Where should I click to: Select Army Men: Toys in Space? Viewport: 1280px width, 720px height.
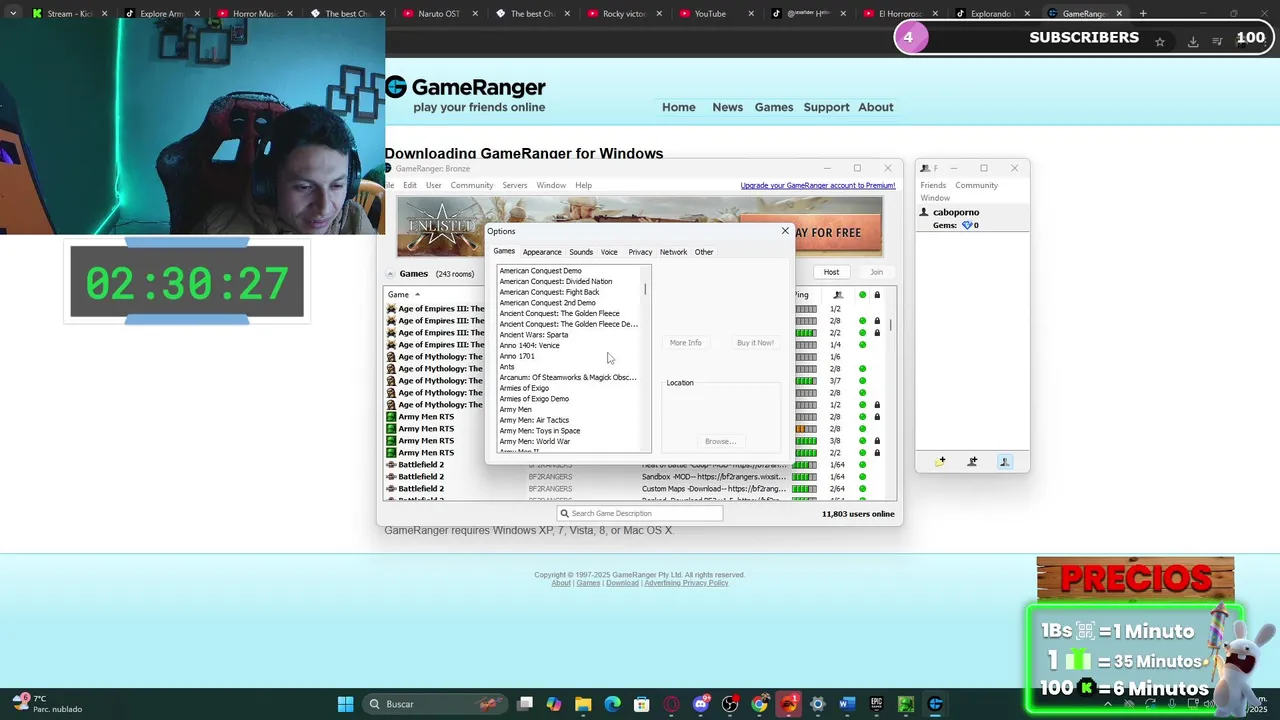[540, 431]
